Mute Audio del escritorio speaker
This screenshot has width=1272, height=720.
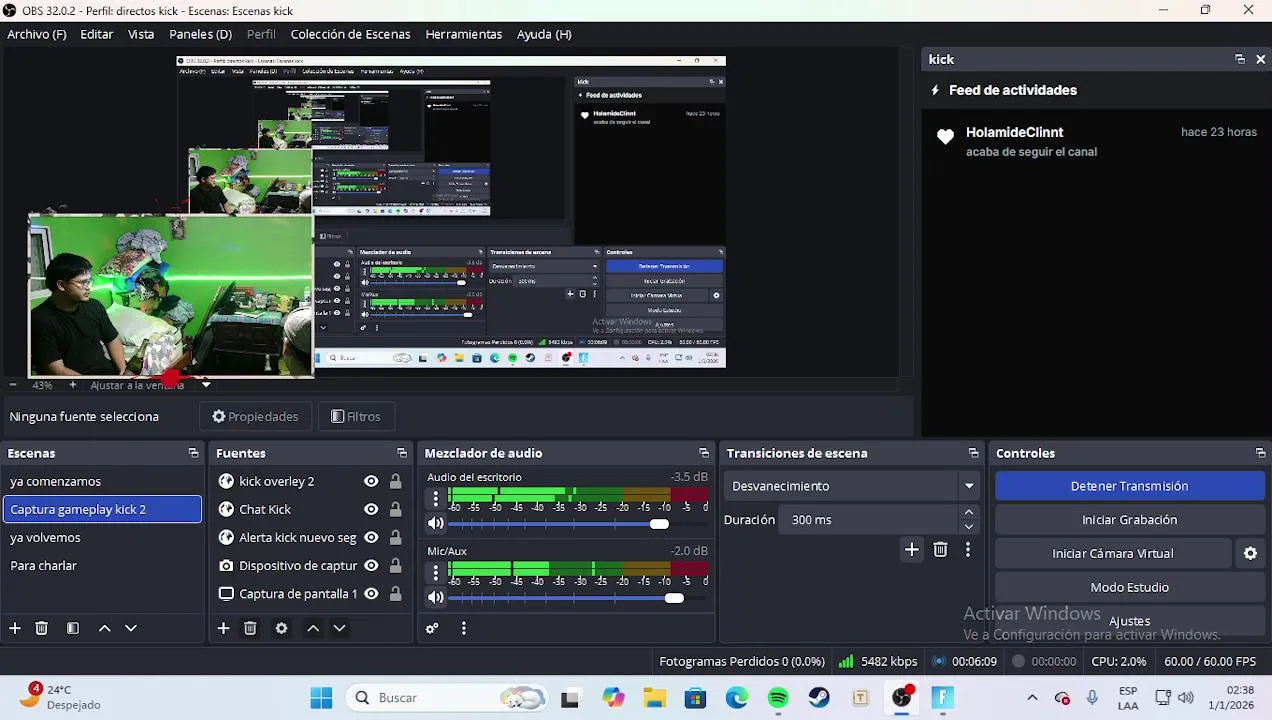click(x=436, y=523)
